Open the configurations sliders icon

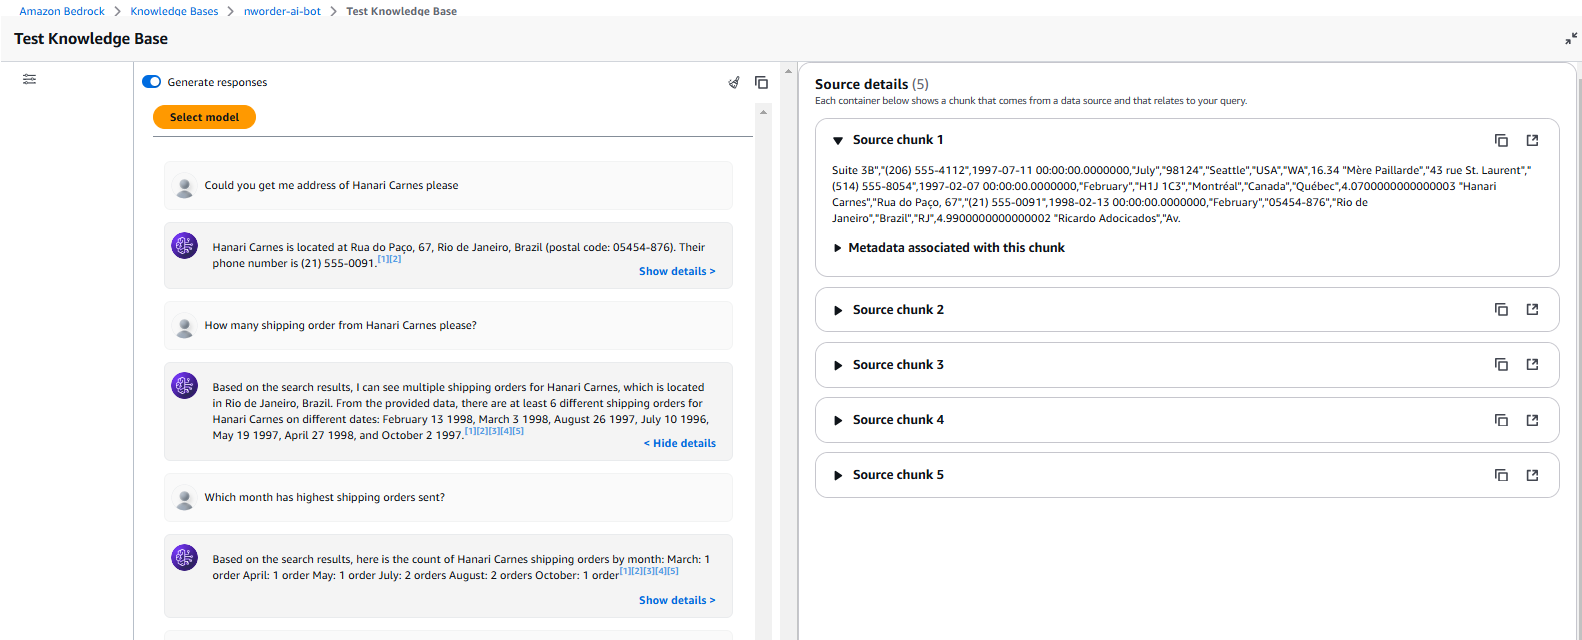pos(30,79)
